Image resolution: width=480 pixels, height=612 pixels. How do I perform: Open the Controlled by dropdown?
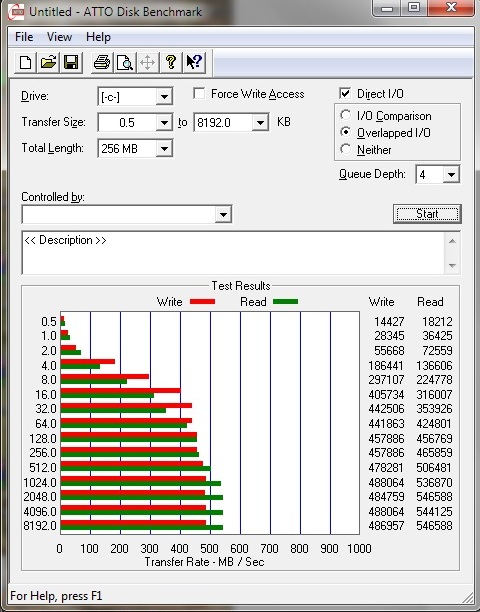(x=223, y=214)
